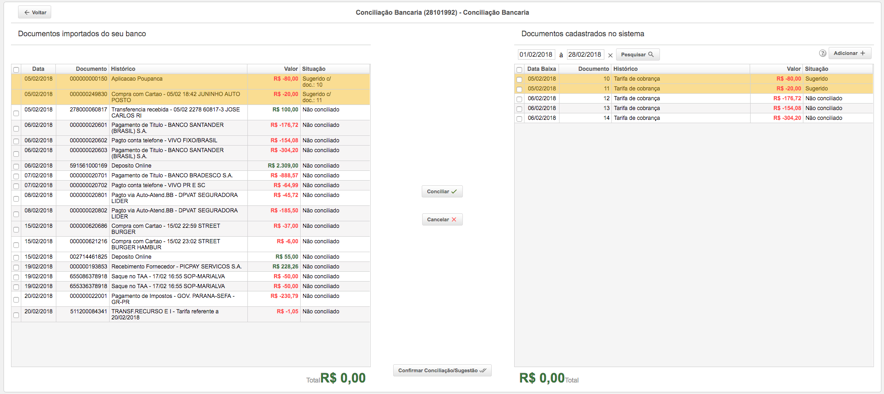Check the row for document 000000020801
The width and height of the screenshot is (884, 394).
(x=16, y=198)
